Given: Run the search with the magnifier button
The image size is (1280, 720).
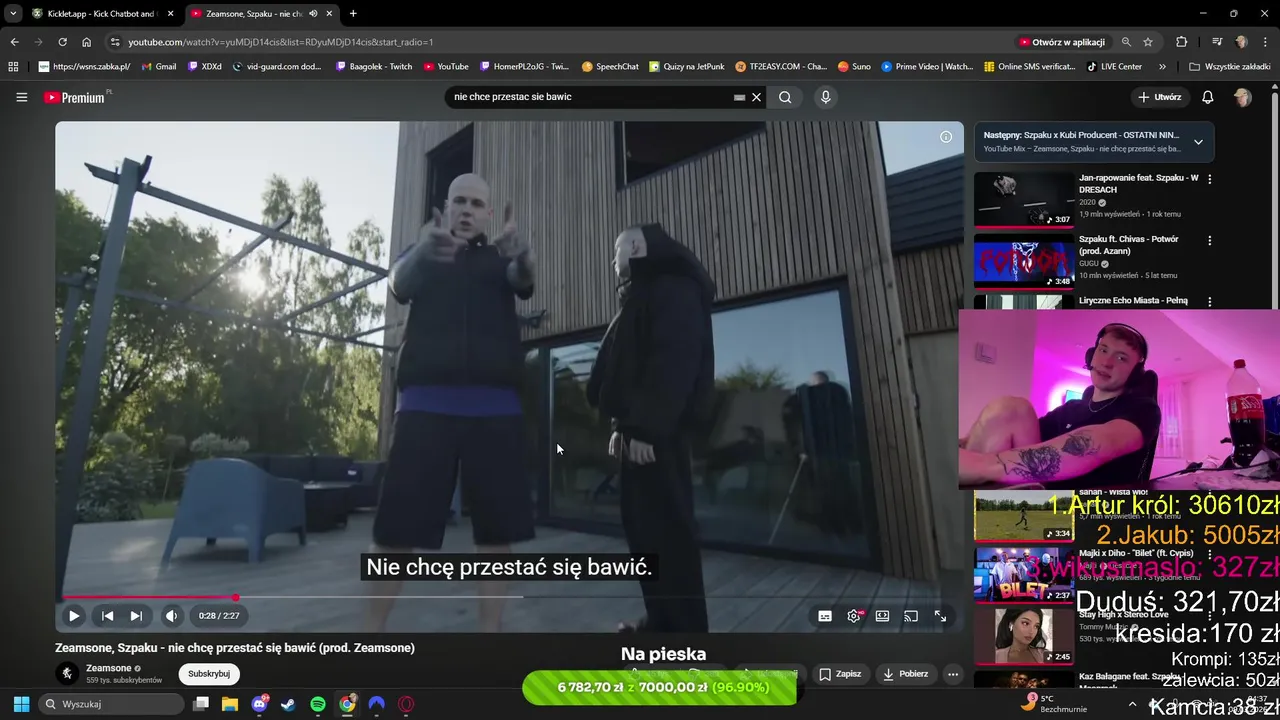Looking at the screenshot, I should coord(785,97).
